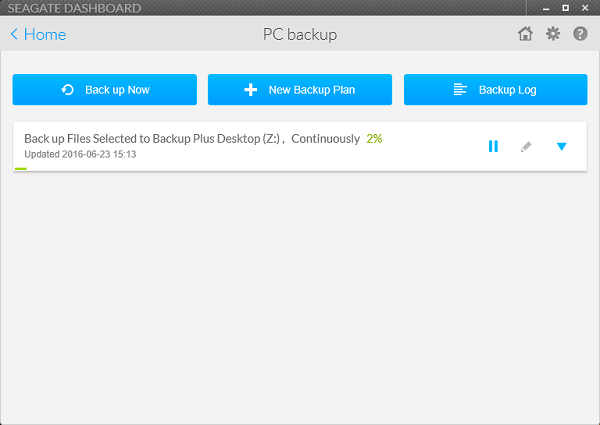The height and width of the screenshot is (425, 600).
Task: Open help via the question mark icon
Action: pyautogui.click(x=580, y=34)
